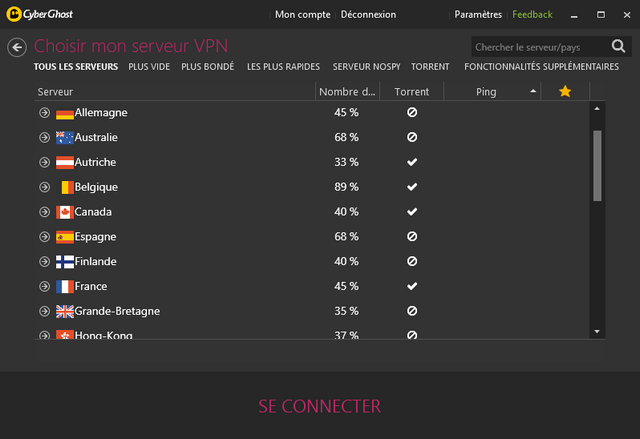
Task: Switch to Les plus rapides tab
Action: click(x=283, y=67)
